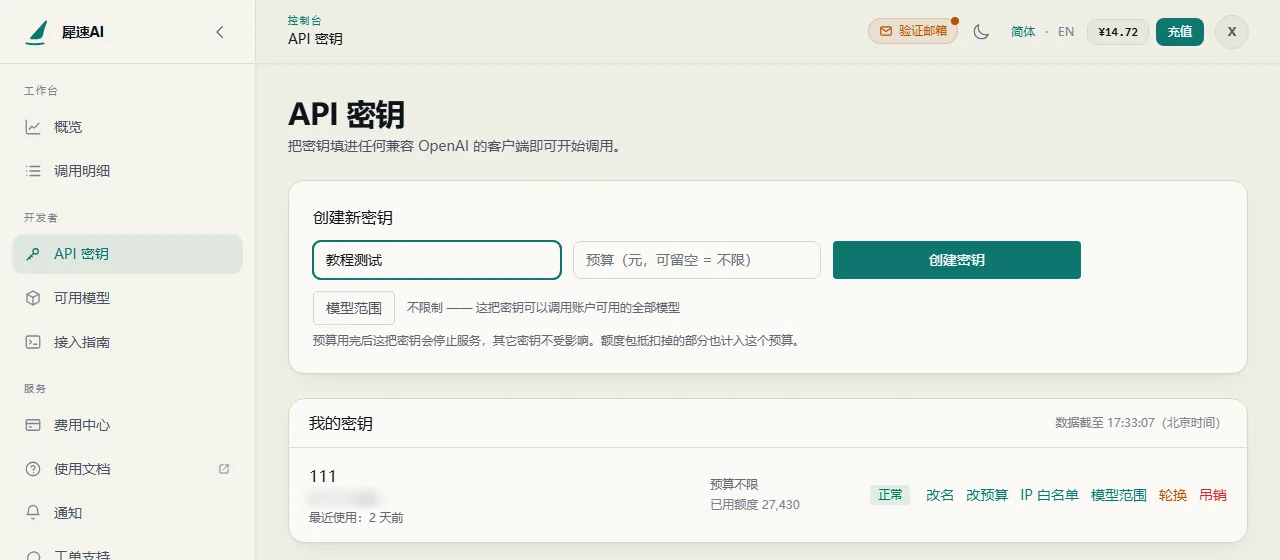Go to 概览 menu item
Viewport: 1280px width, 560px height.
click(x=127, y=127)
